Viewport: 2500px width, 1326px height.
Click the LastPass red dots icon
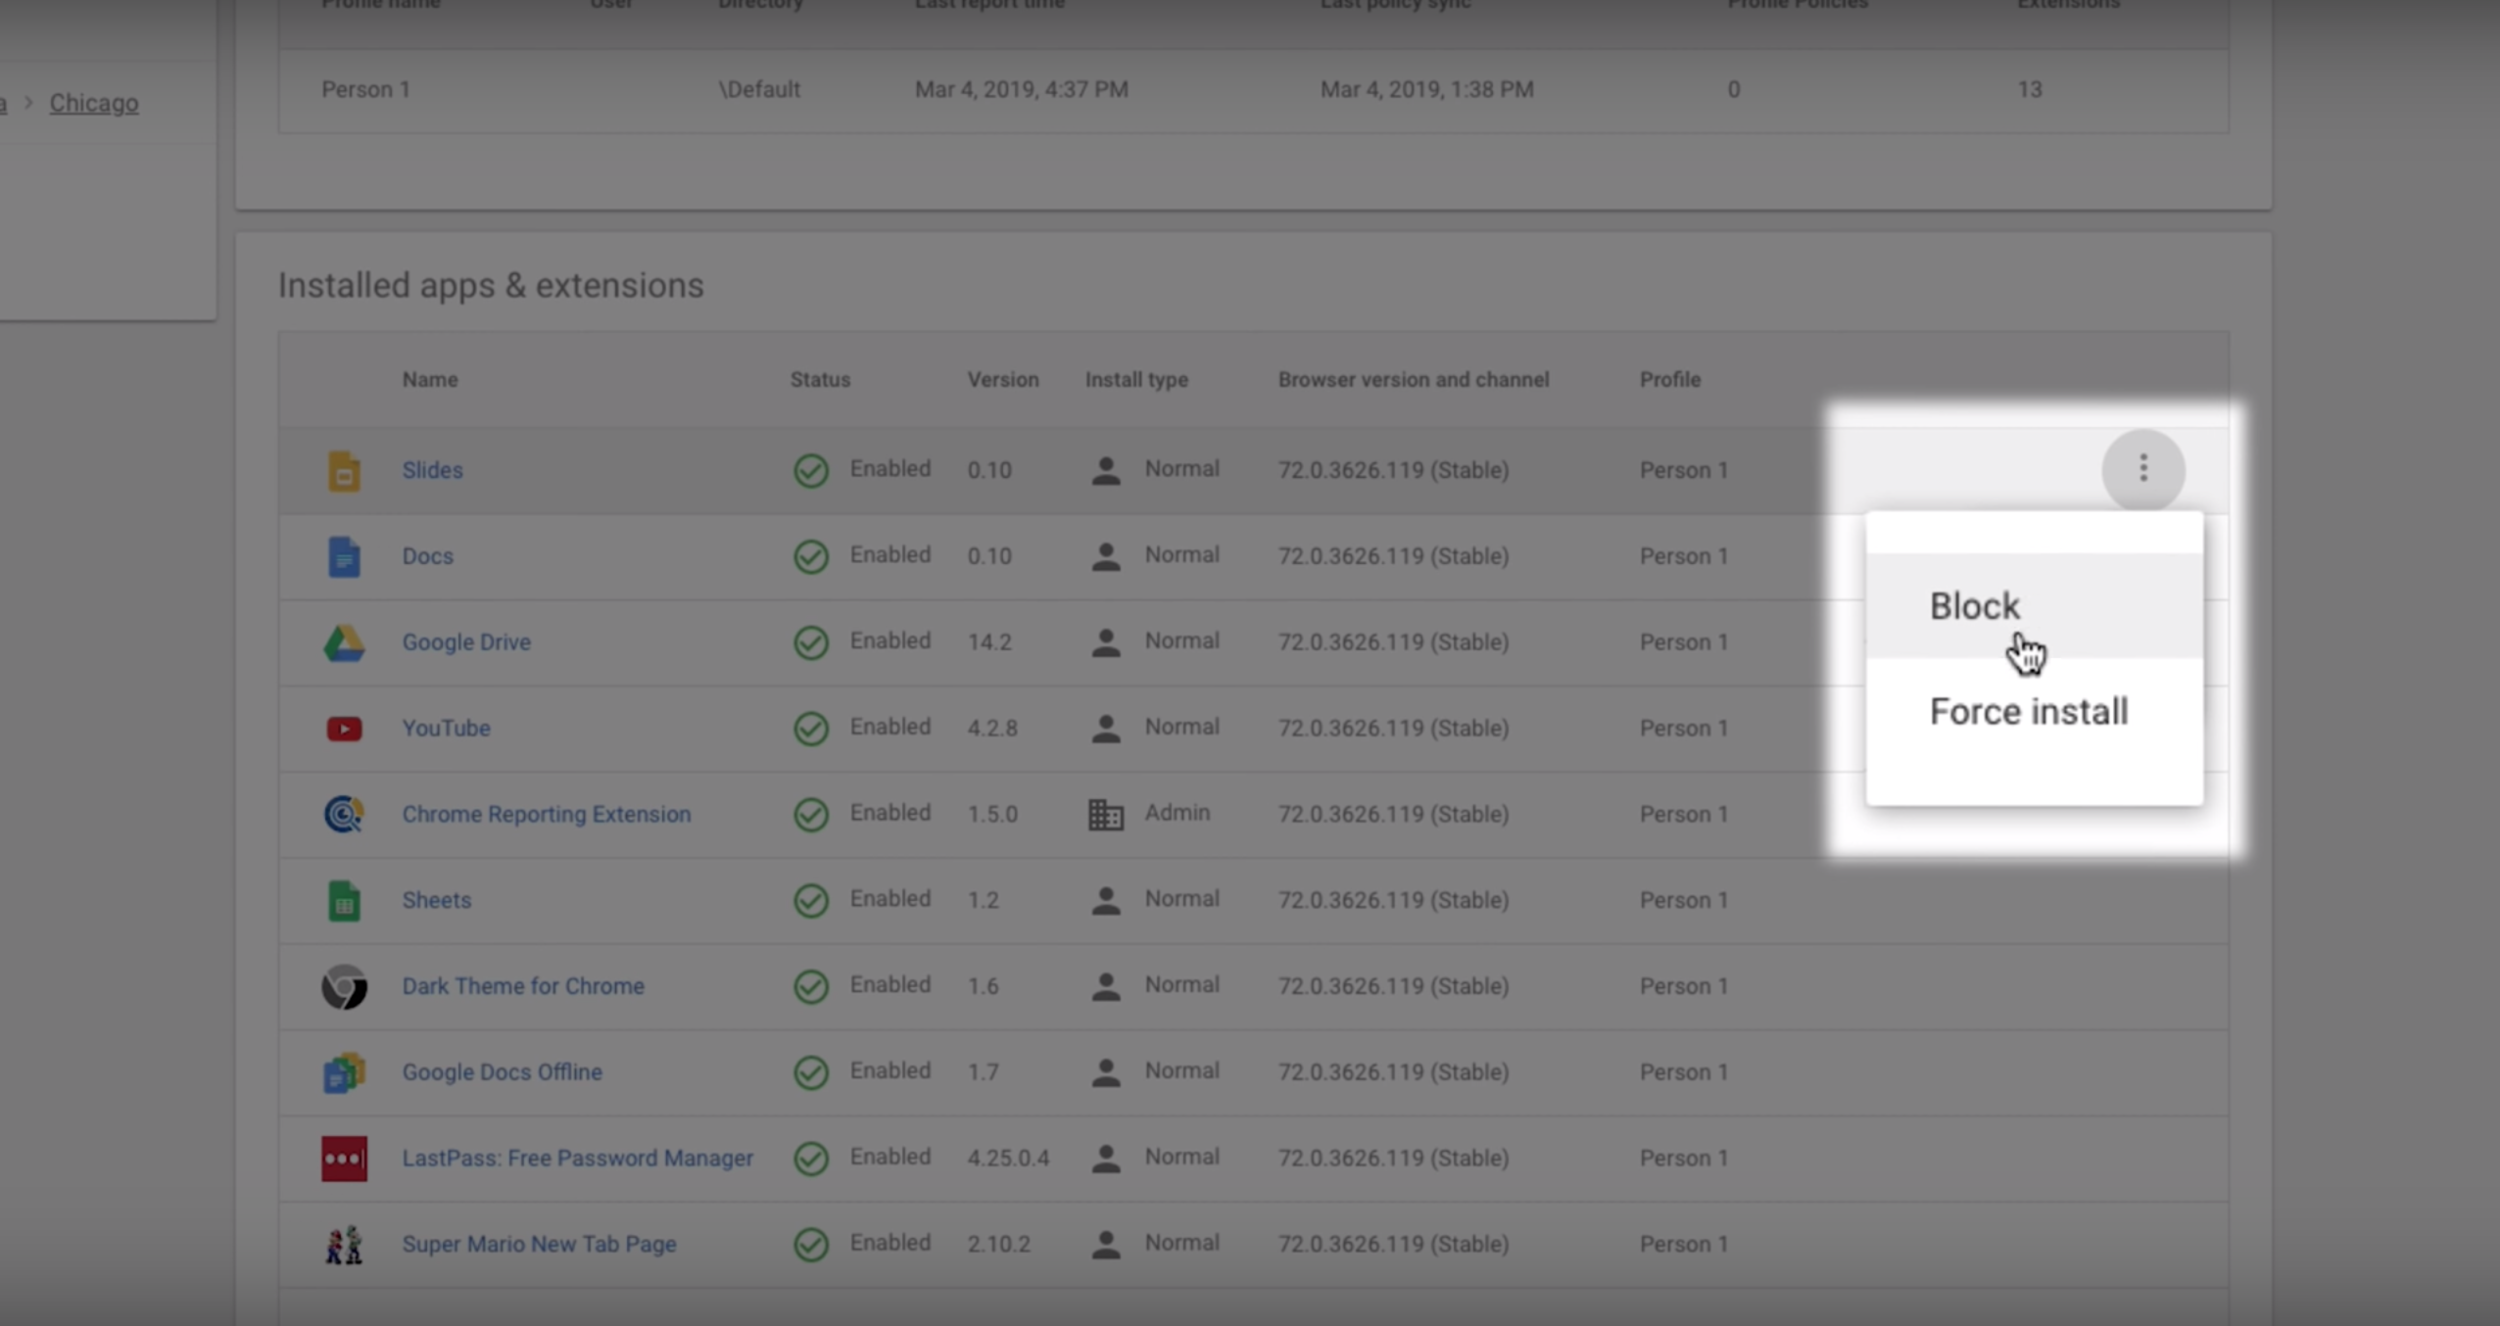coord(343,1158)
